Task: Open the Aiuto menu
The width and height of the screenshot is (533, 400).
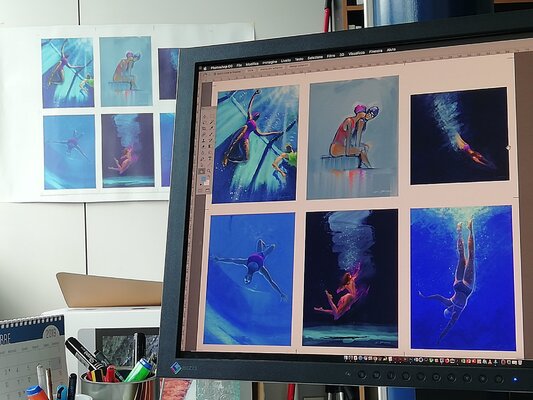Action: (x=391, y=50)
